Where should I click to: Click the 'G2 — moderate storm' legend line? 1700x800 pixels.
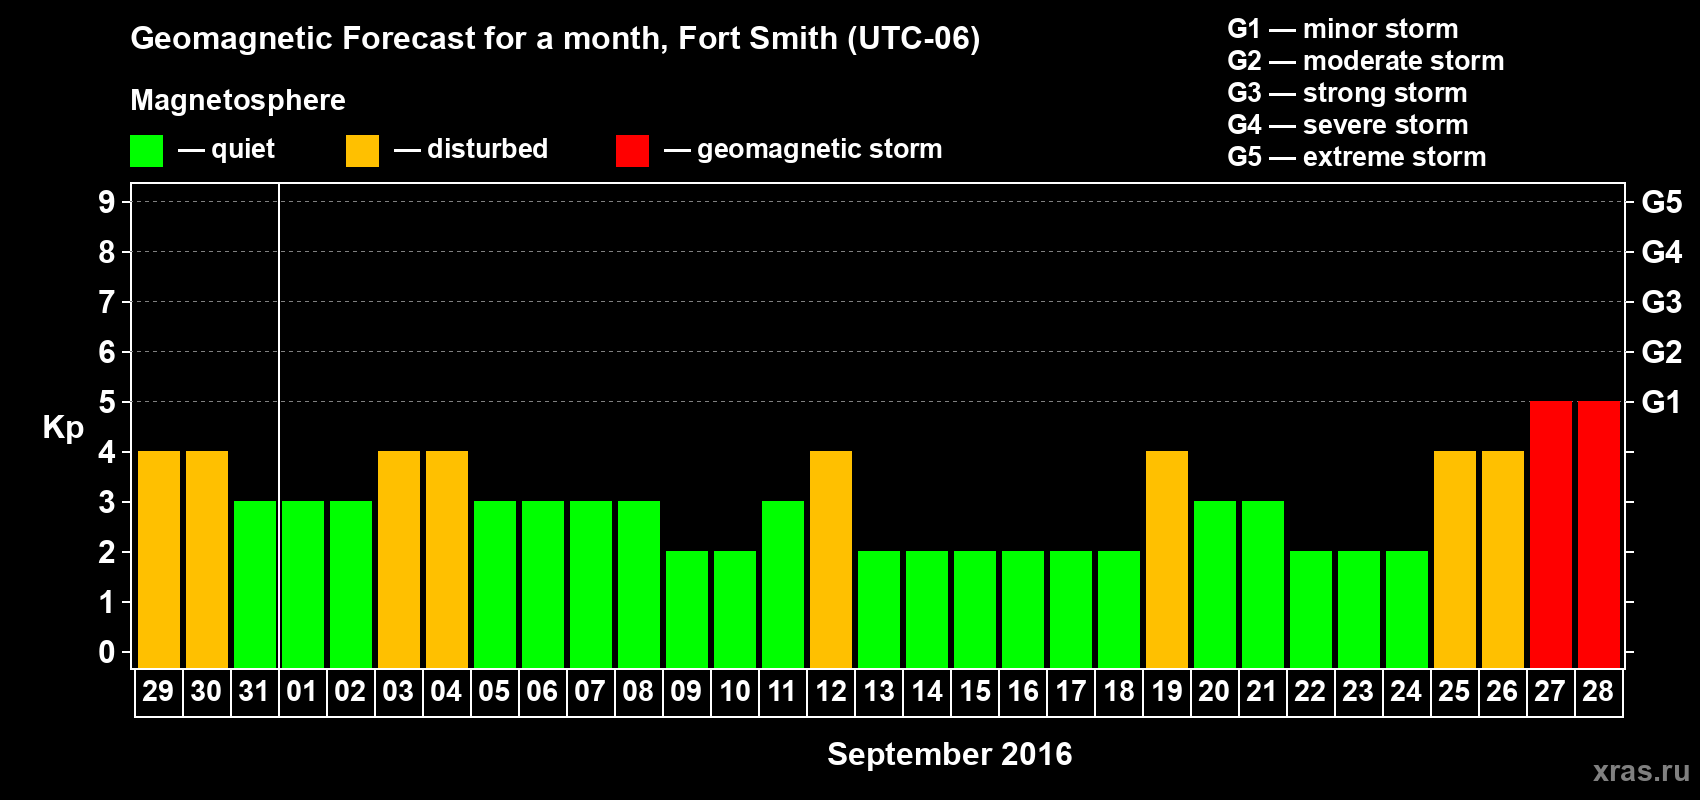tap(1366, 61)
